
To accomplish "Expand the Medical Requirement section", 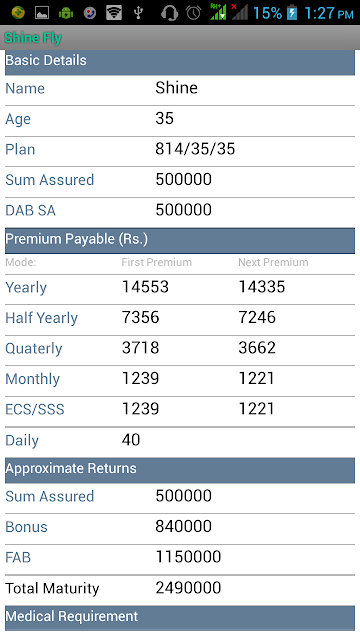I will point(180,618).
